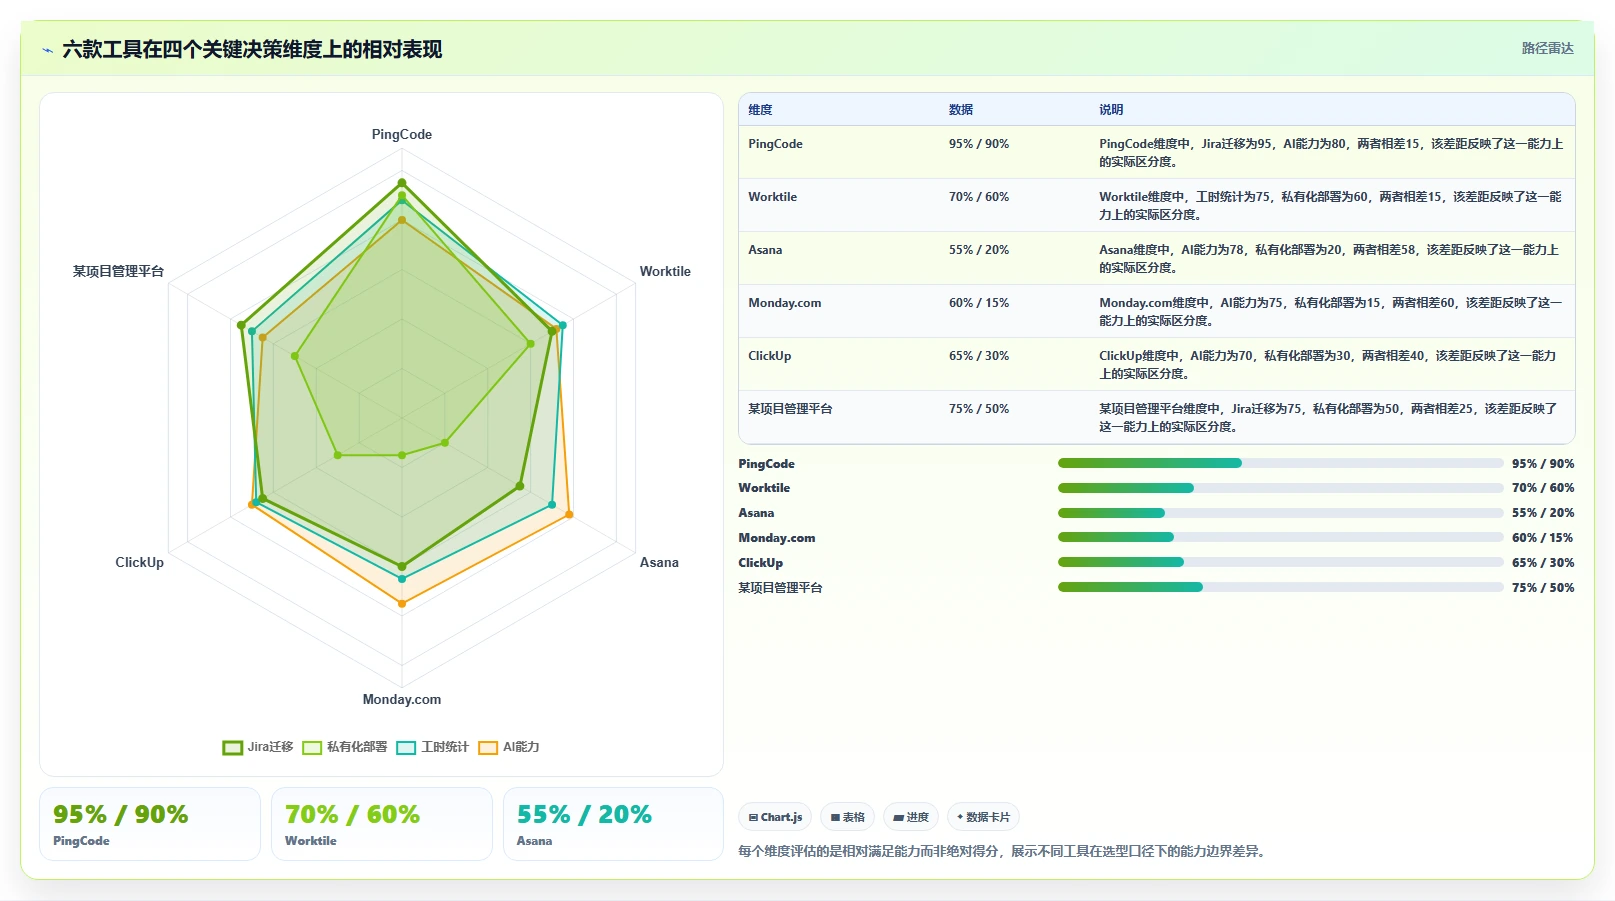Select the Worktile table row name
The width and height of the screenshot is (1615, 901).
(x=772, y=197)
